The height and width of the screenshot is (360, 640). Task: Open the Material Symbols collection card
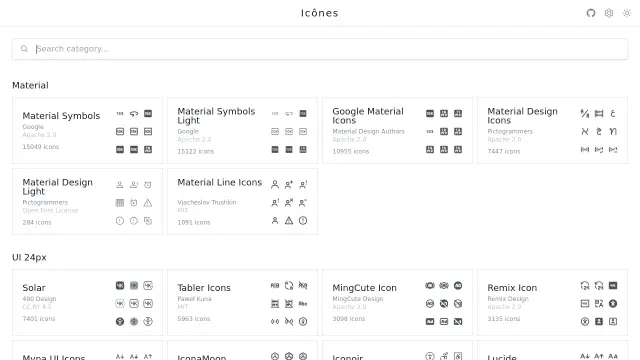click(87, 130)
